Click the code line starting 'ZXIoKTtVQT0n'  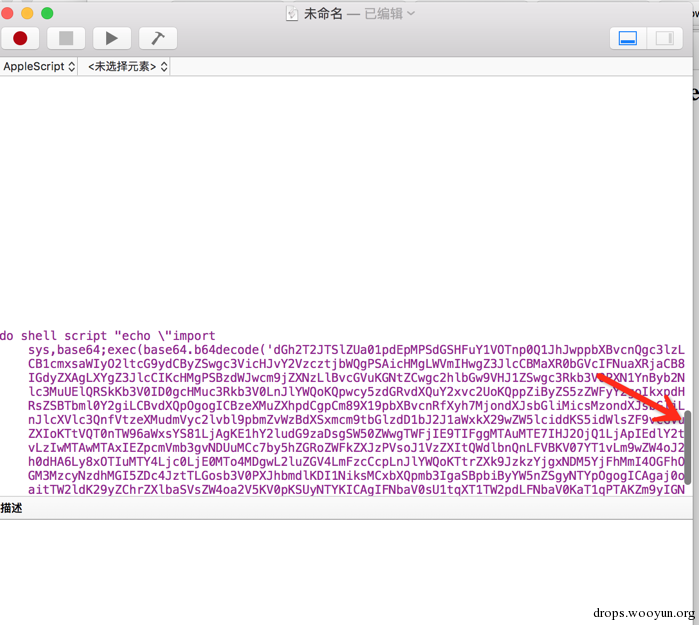coord(356,434)
